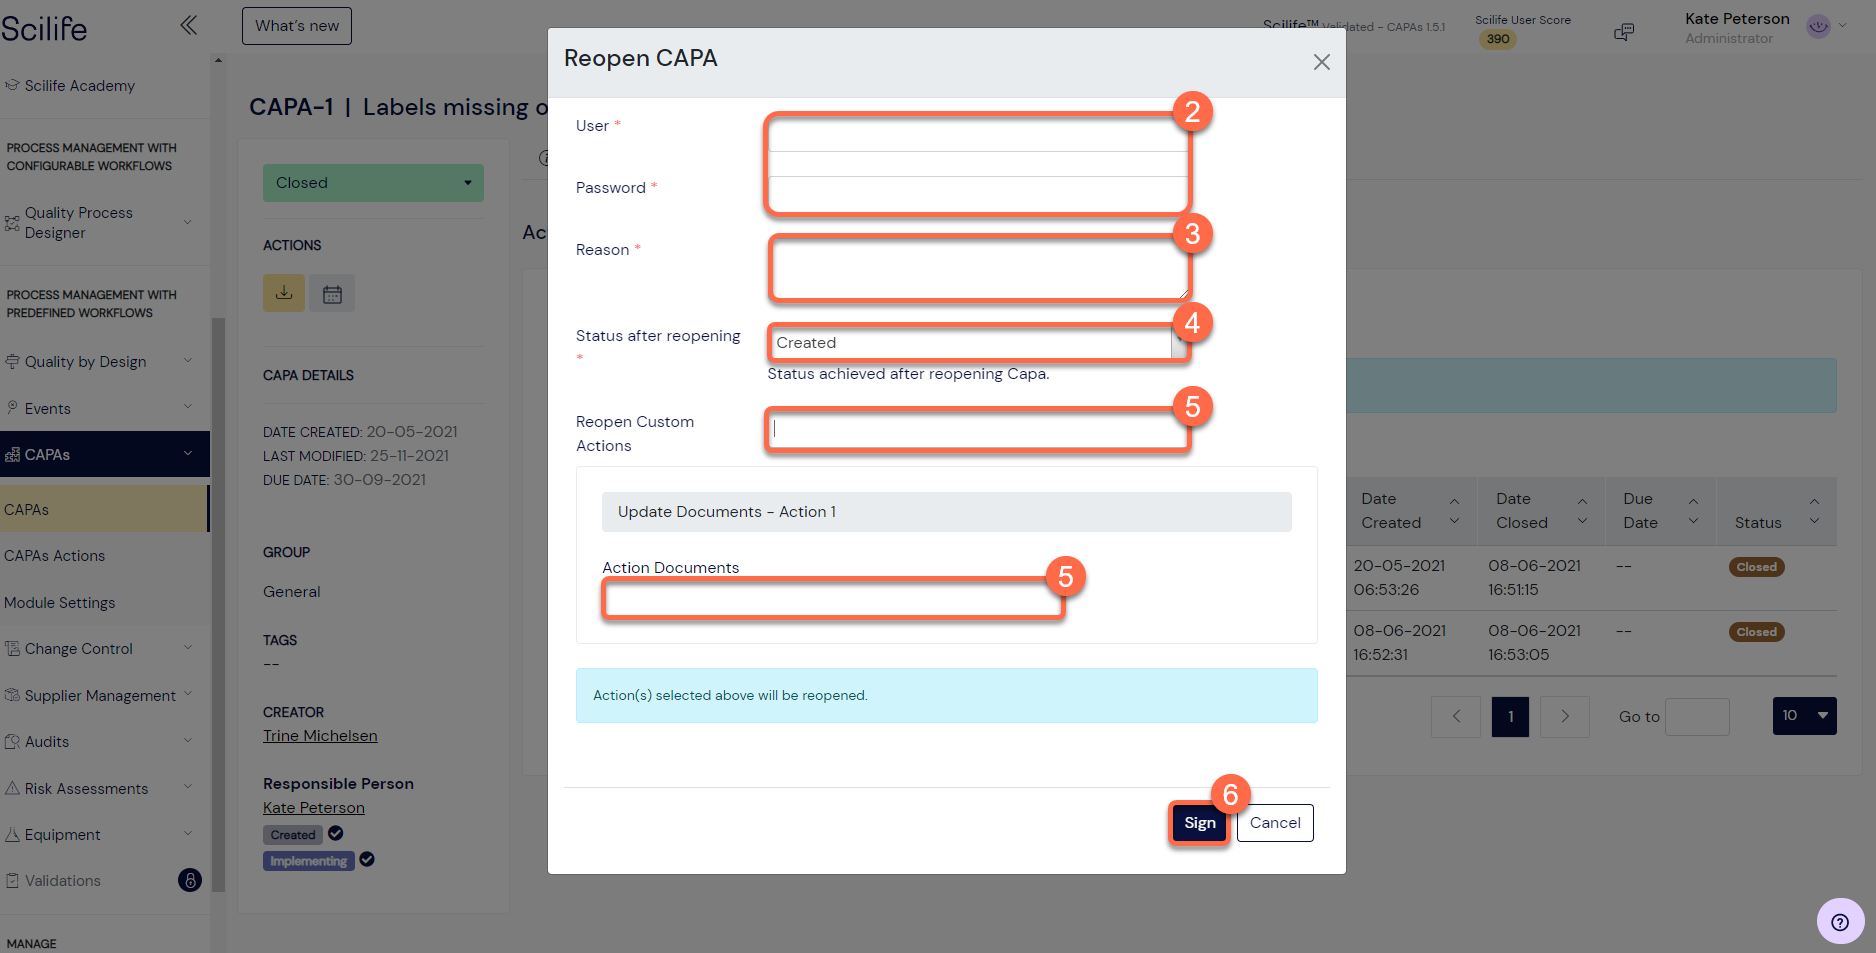Click the Reopen Custom Actions field
This screenshot has width=1876, height=953.
pos(977,430)
